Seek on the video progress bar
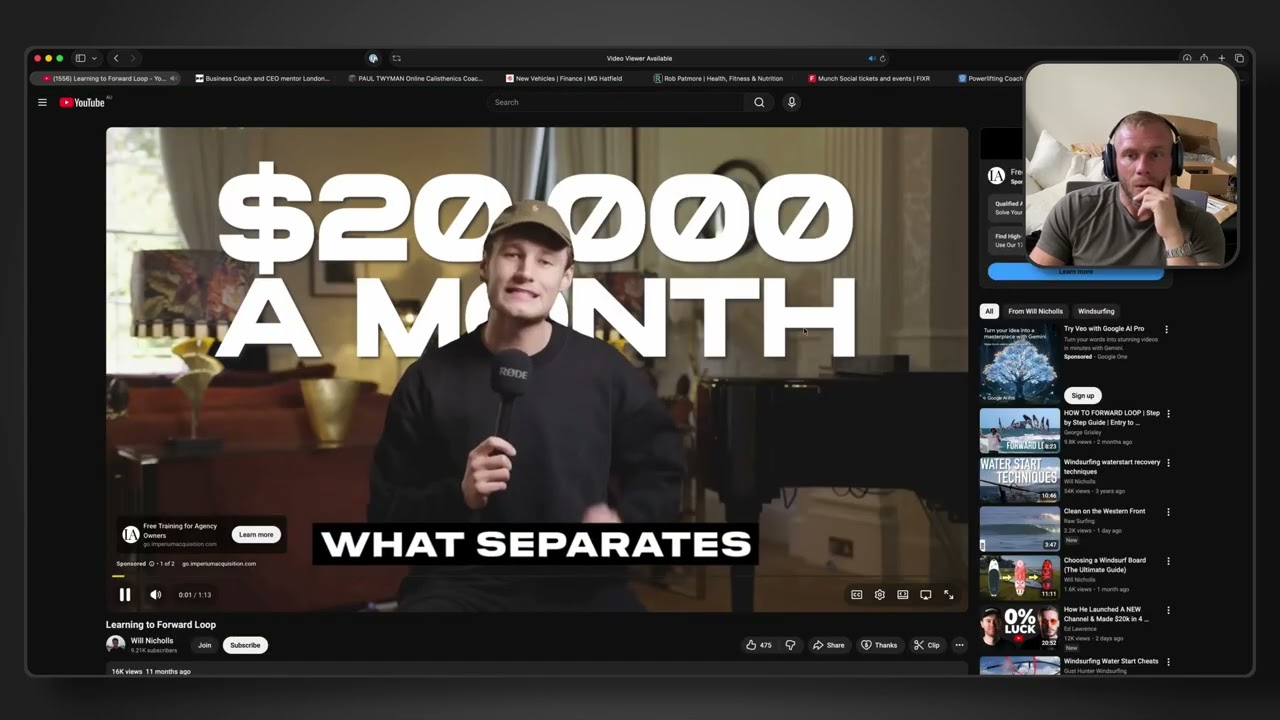 [x=536, y=577]
